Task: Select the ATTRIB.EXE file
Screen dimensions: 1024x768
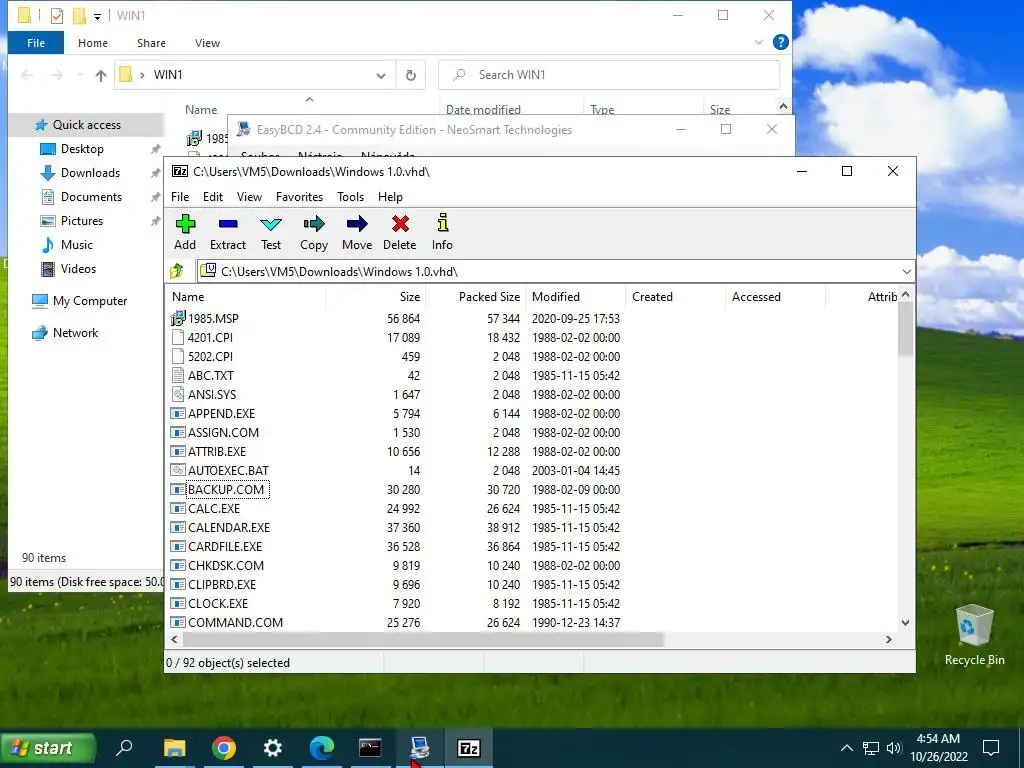Action: click(217, 451)
